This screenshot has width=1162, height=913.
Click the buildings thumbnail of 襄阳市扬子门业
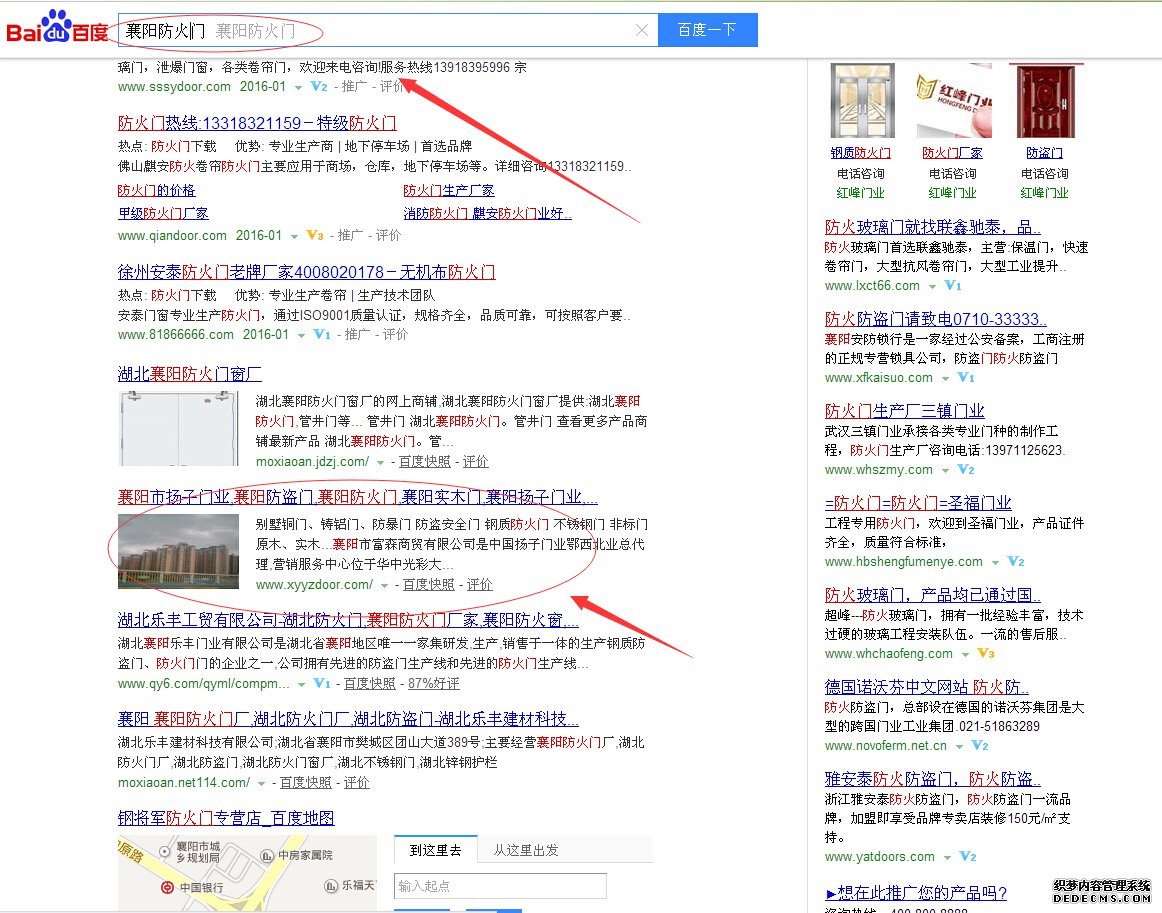tap(179, 551)
